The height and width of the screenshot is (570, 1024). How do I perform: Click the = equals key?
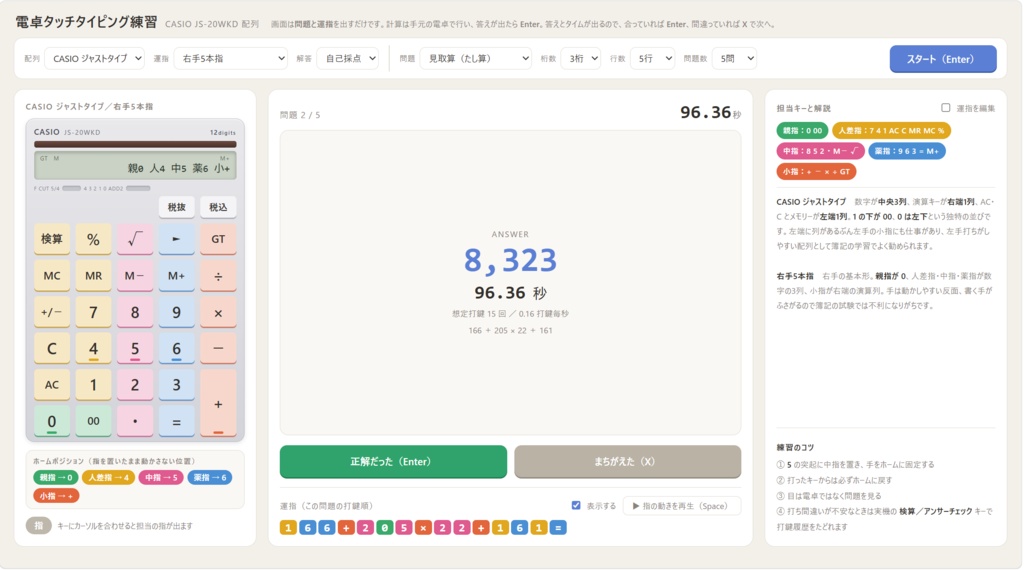click(x=176, y=422)
